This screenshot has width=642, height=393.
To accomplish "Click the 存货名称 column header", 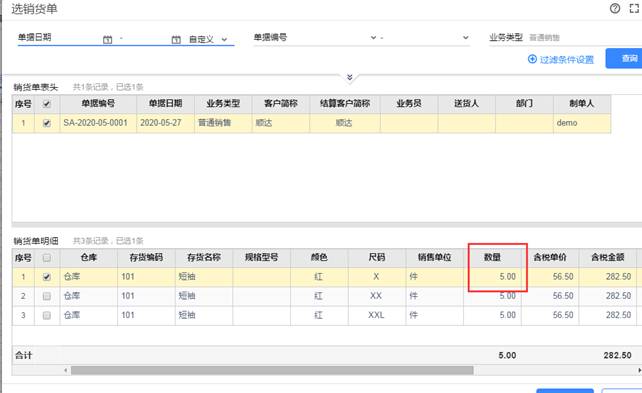I will pos(204,257).
